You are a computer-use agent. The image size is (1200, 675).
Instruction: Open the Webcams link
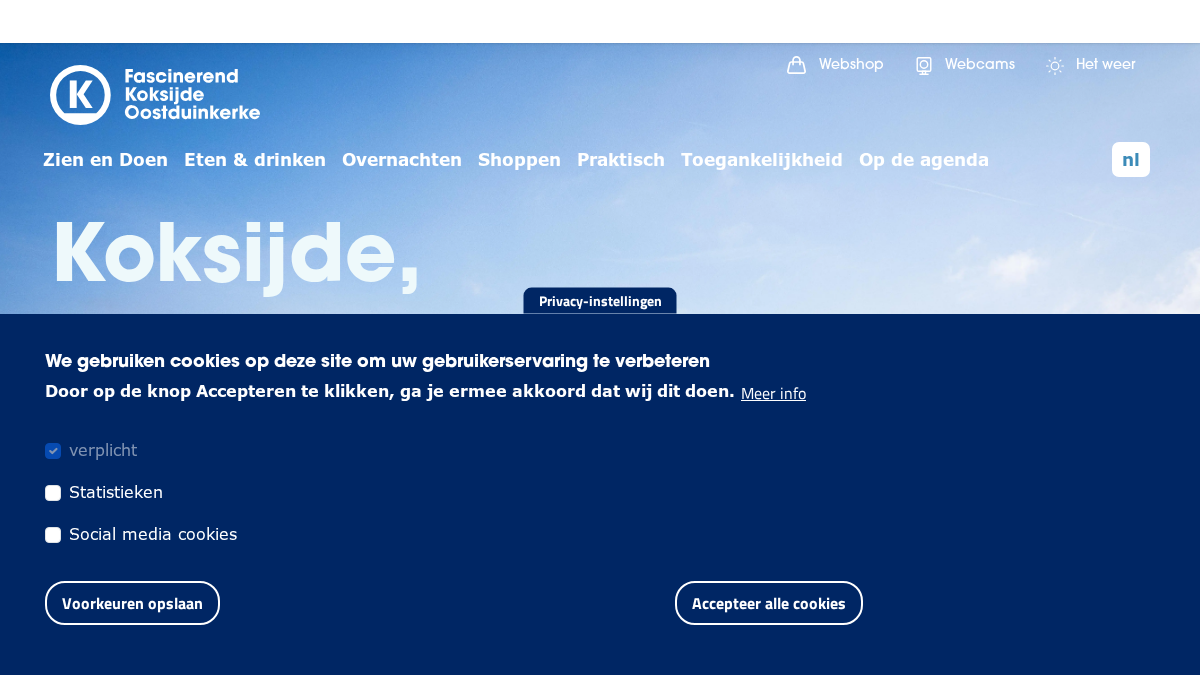point(980,64)
